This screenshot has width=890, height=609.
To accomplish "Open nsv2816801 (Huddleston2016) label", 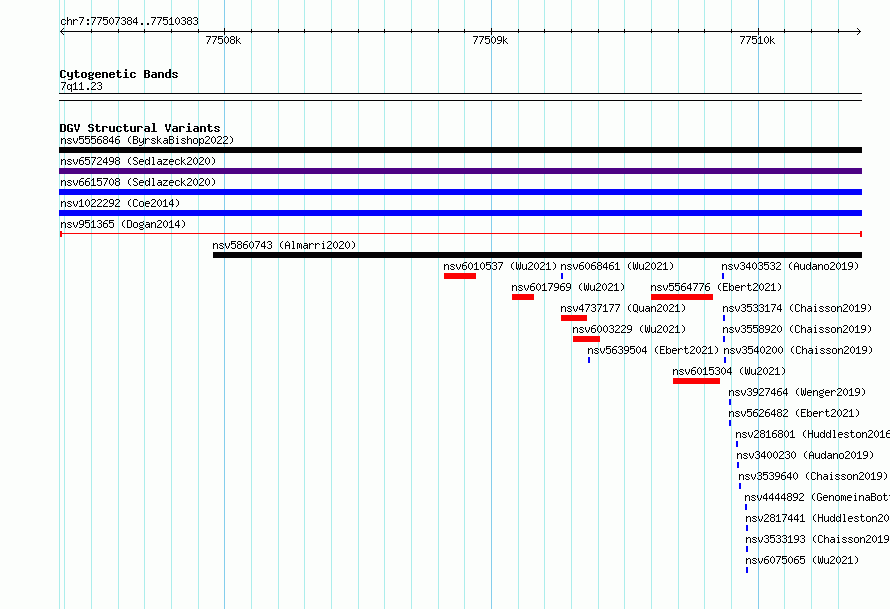I will pos(812,434).
